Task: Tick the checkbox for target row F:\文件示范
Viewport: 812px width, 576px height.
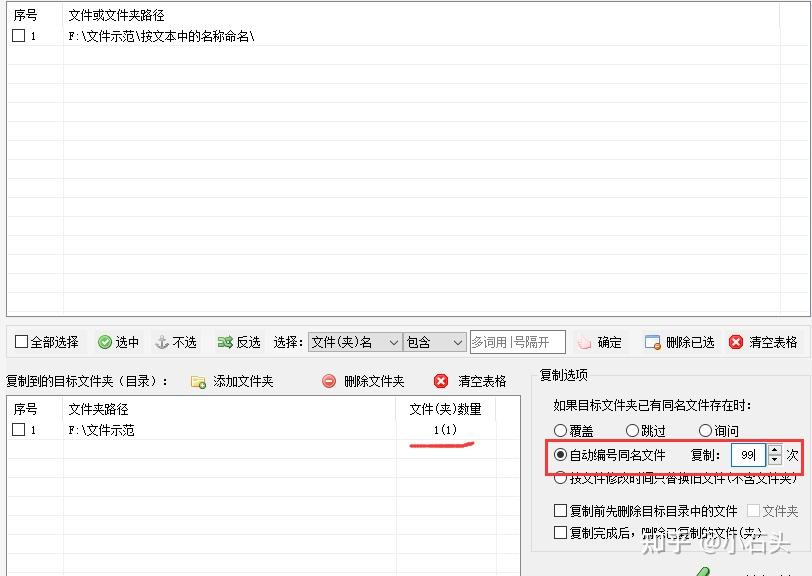Action: click(x=19, y=429)
